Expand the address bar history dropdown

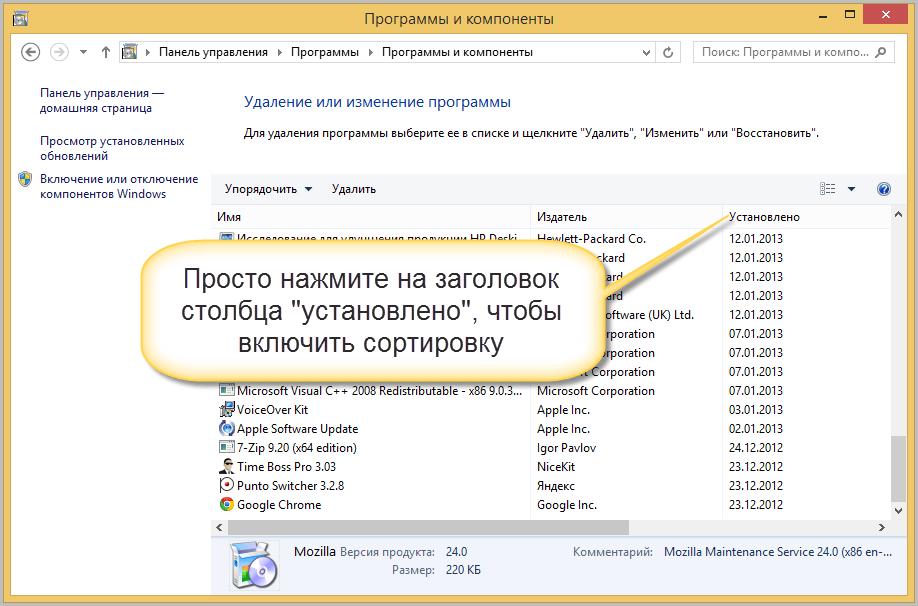(646, 52)
